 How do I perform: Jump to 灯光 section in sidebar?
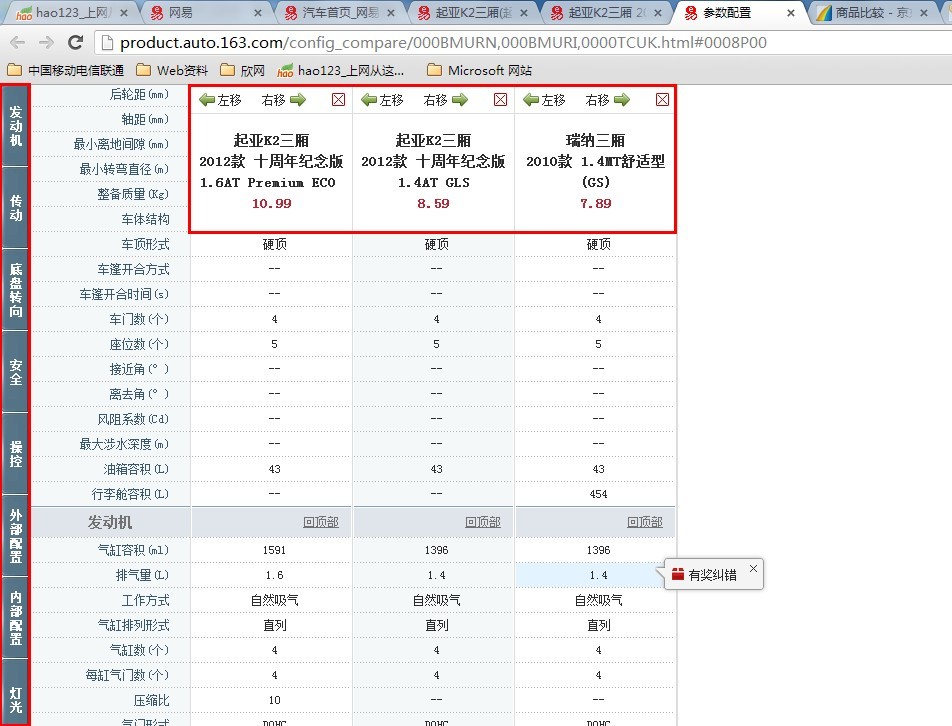coord(15,692)
